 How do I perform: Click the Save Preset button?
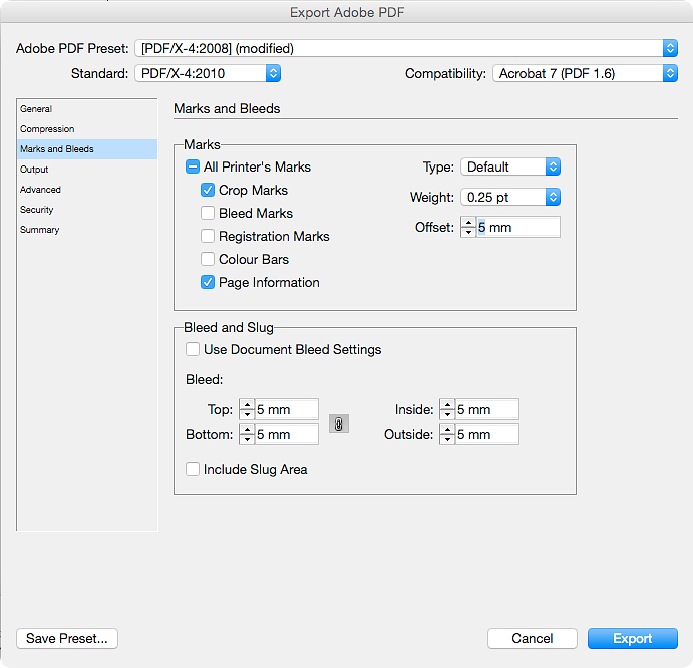(x=68, y=638)
